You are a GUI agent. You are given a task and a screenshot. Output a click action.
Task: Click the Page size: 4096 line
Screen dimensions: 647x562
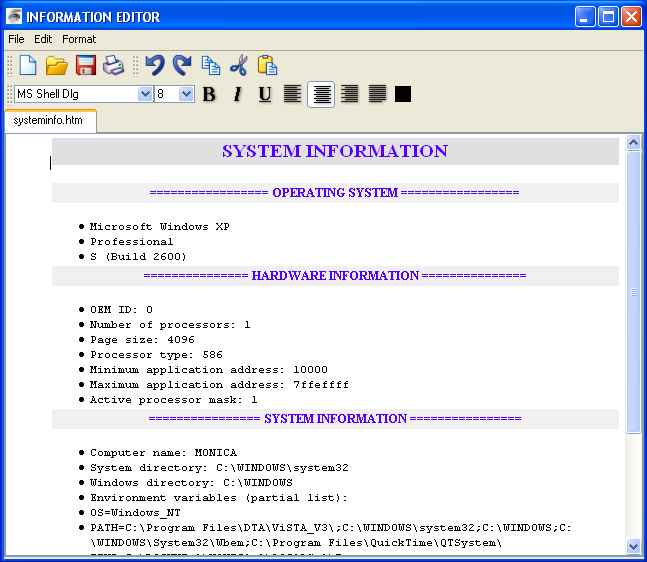tap(142, 340)
